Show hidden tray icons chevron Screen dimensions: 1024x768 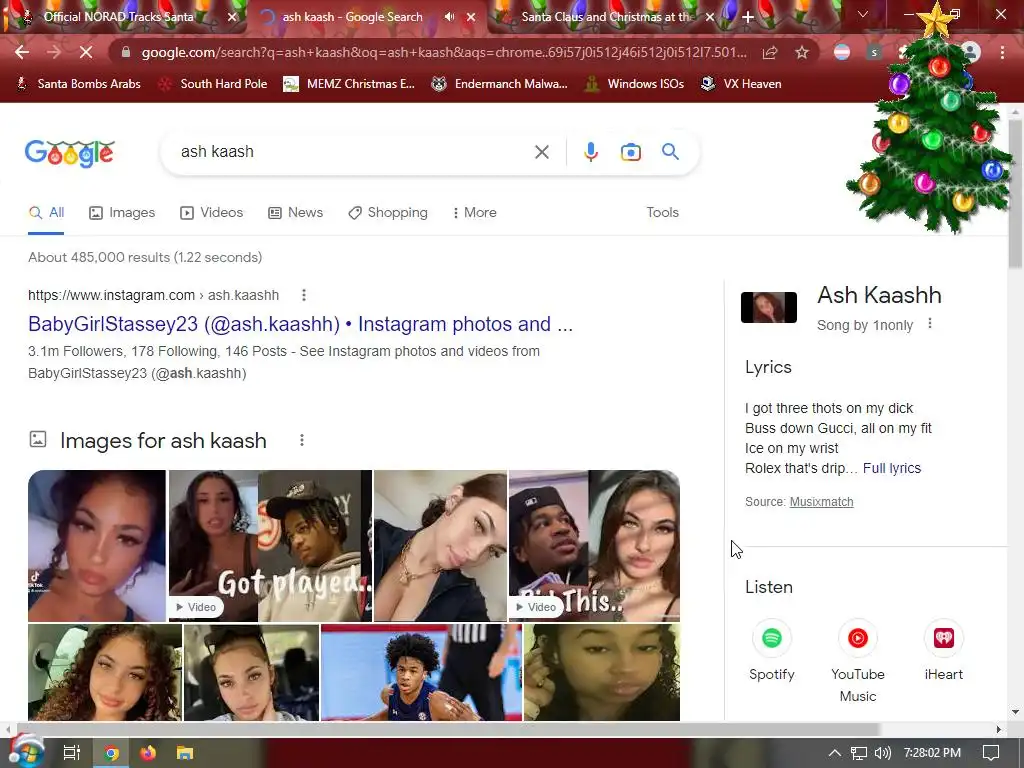pos(834,753)
